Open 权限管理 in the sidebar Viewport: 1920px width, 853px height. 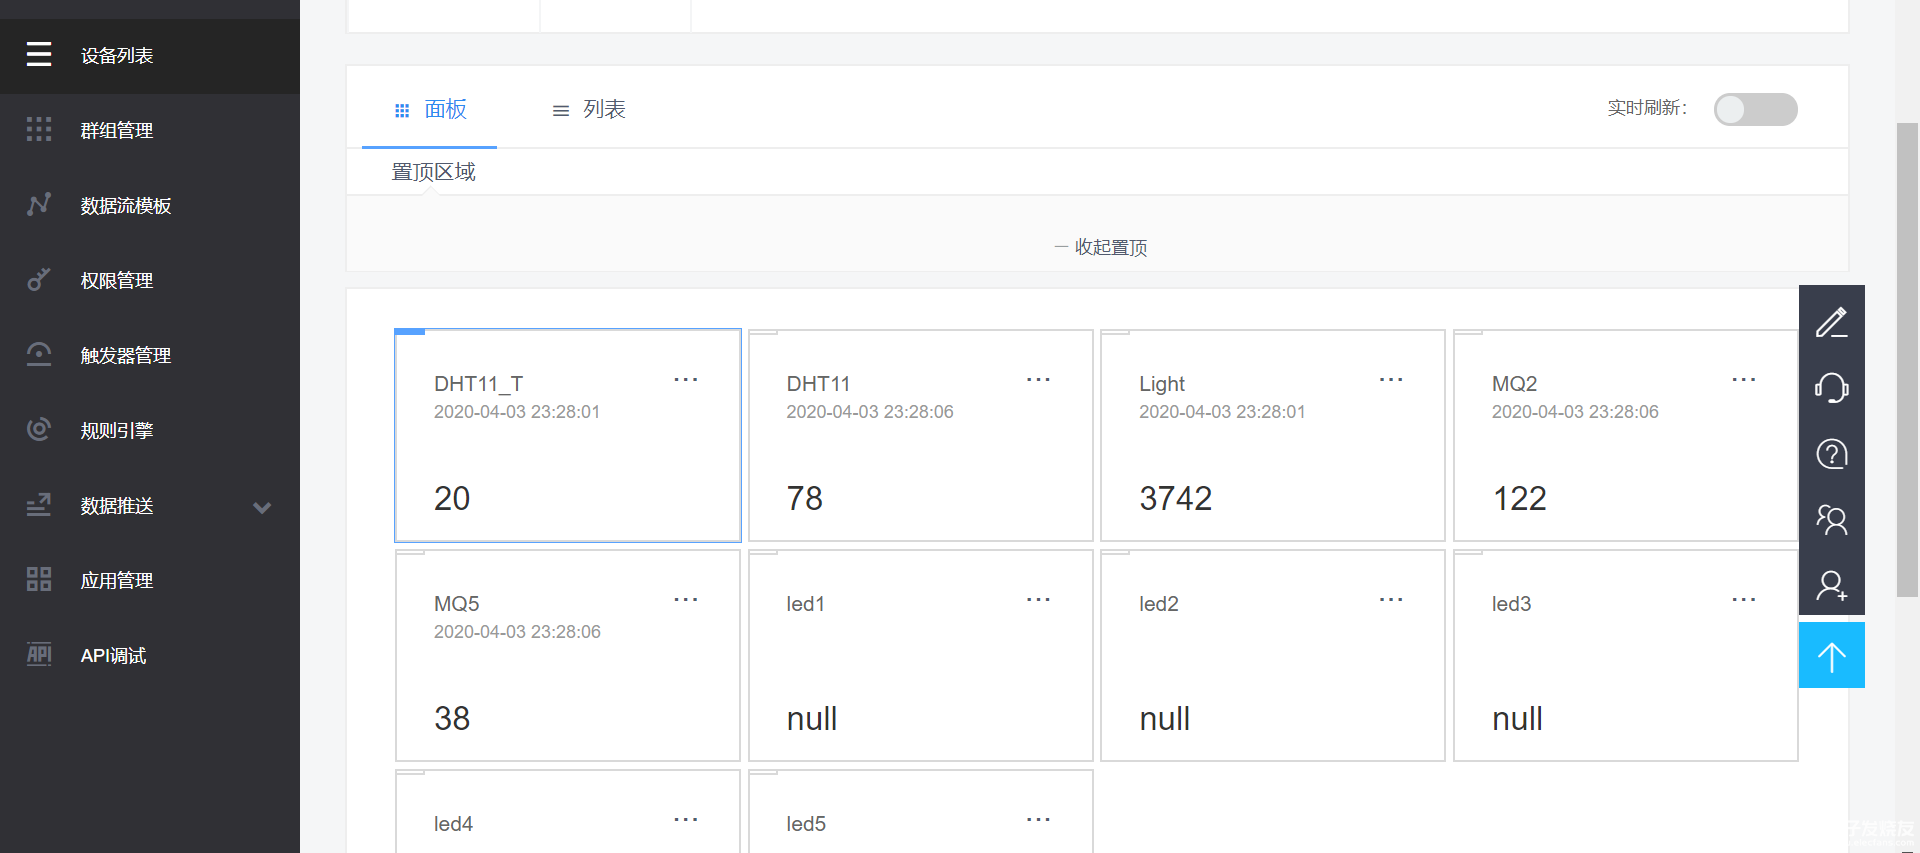click(x=150, y=281)
